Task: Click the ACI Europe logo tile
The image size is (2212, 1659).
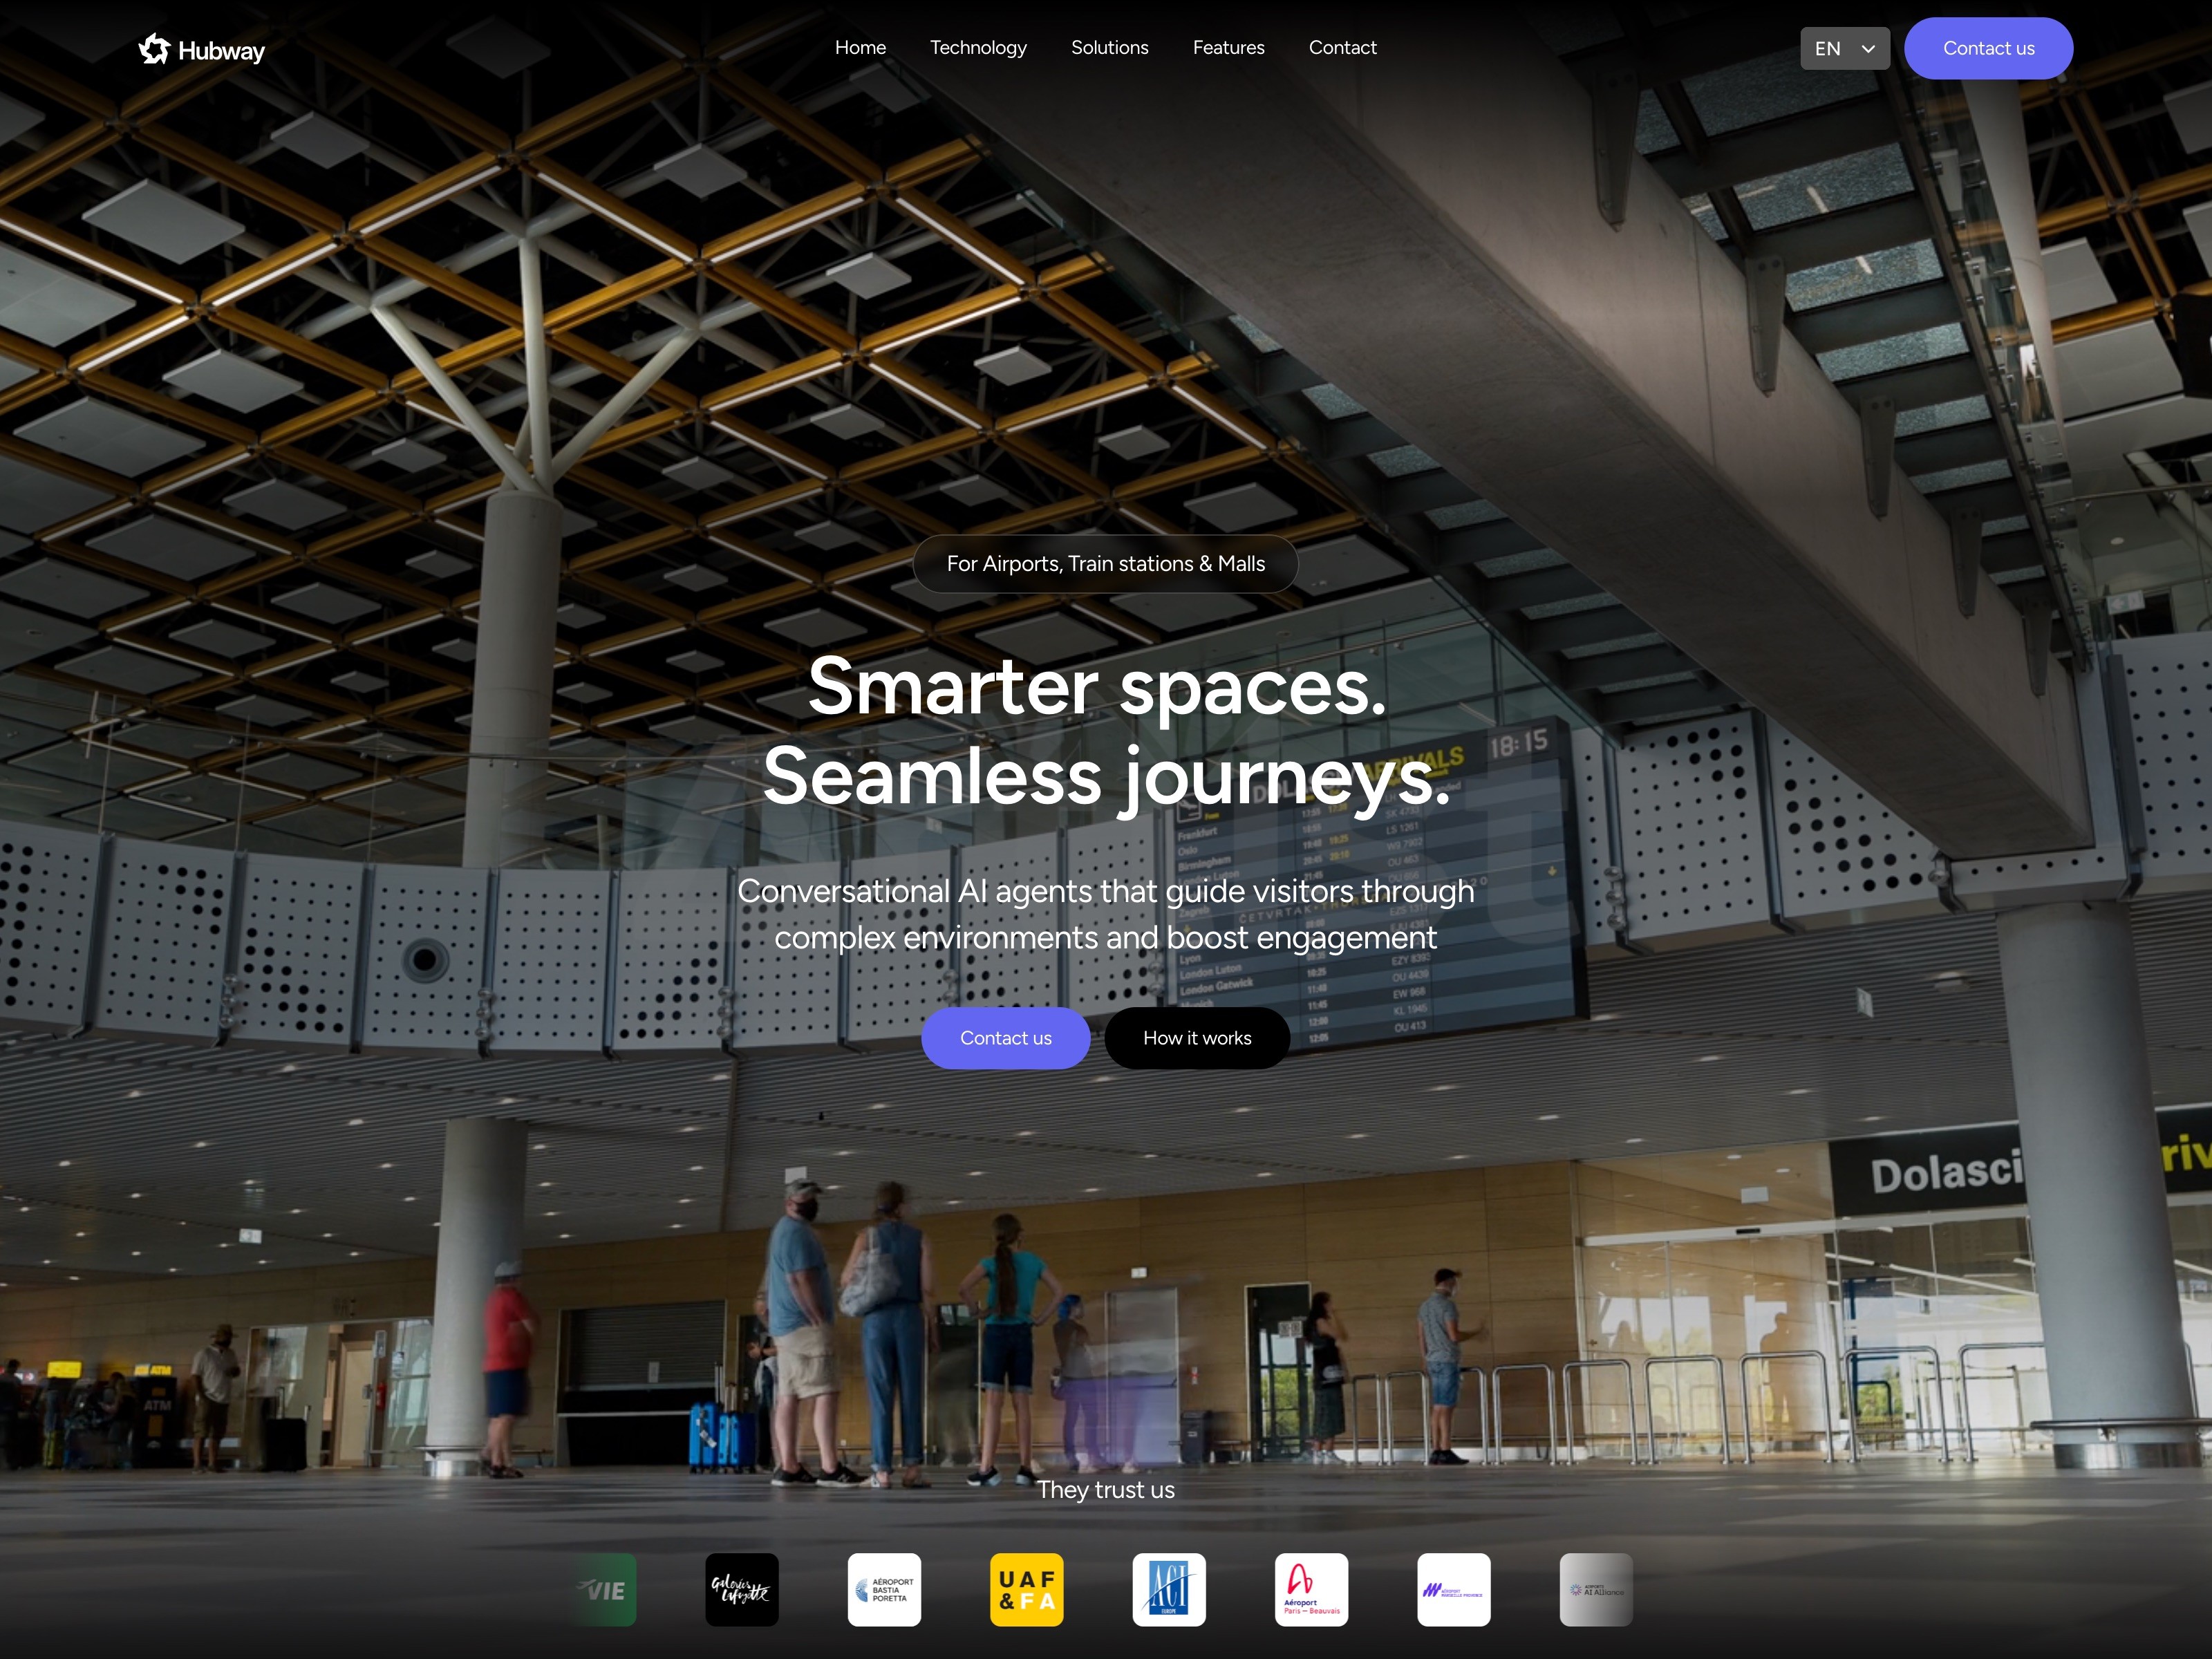Action: (x=1168, y=1589)
